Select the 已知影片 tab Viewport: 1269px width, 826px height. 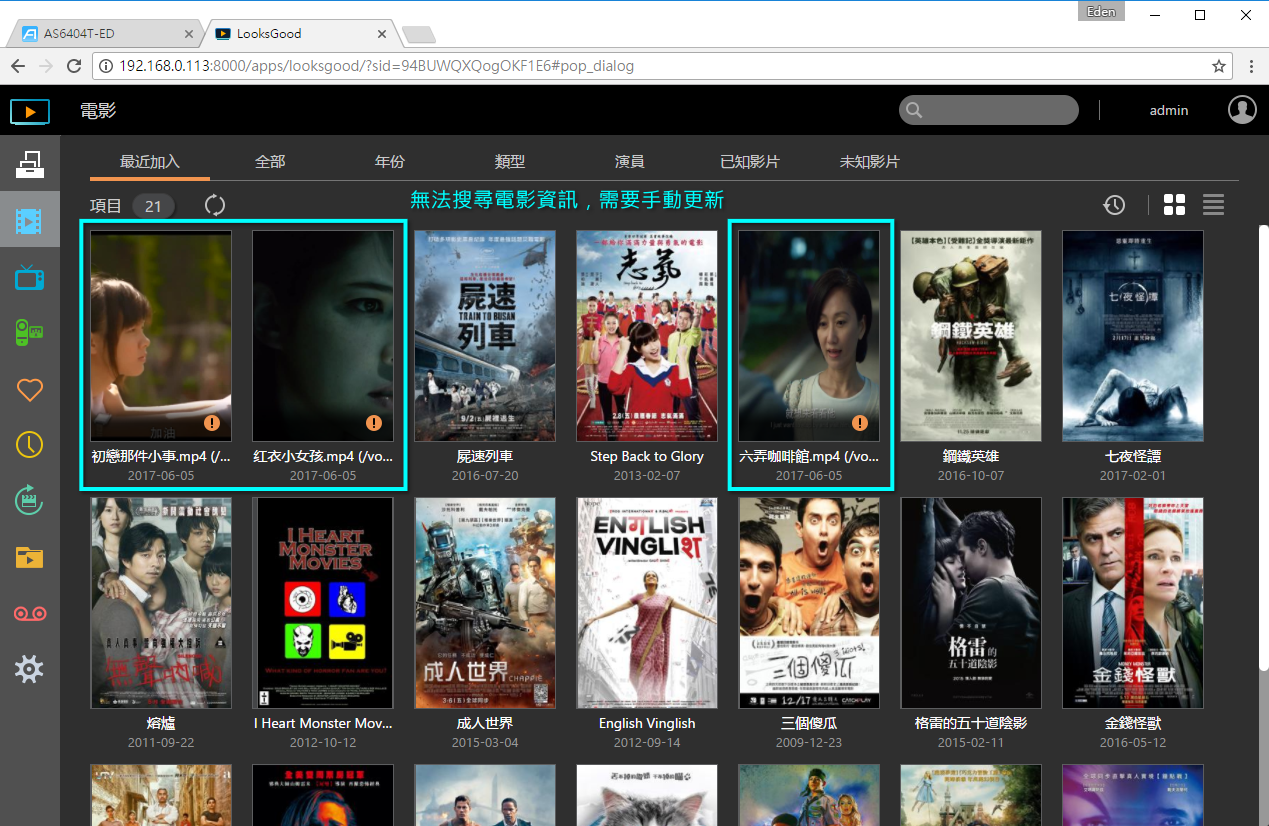click(x=750, y=162)
